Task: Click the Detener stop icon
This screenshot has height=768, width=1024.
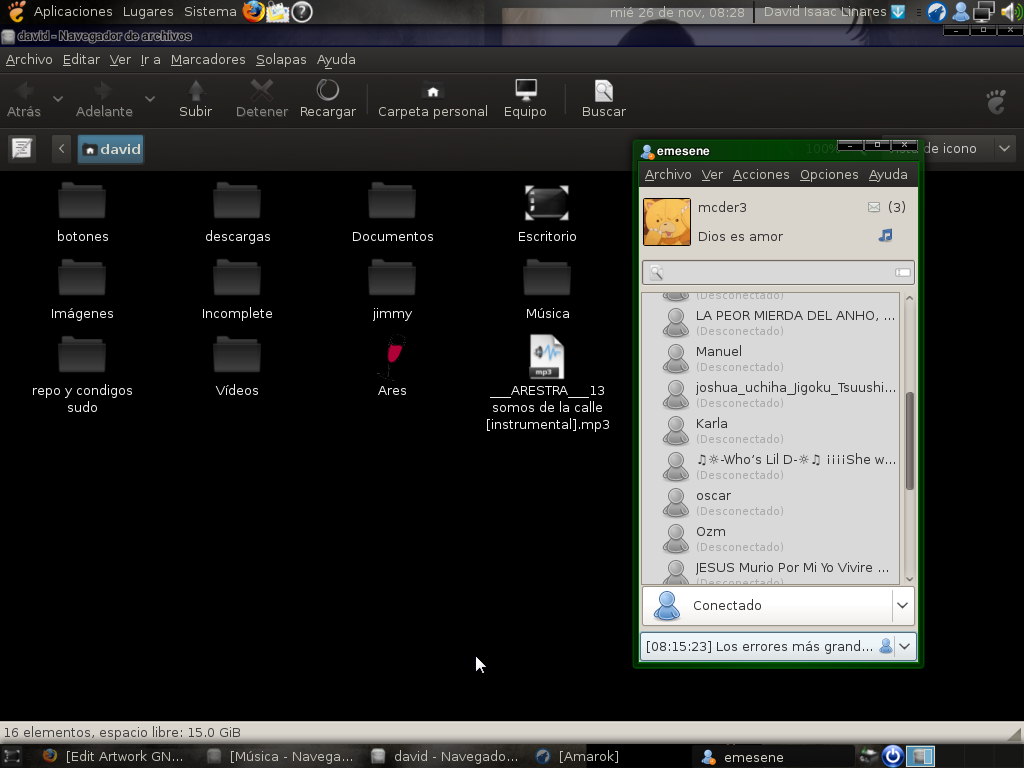Action: (x=262, y=91)
